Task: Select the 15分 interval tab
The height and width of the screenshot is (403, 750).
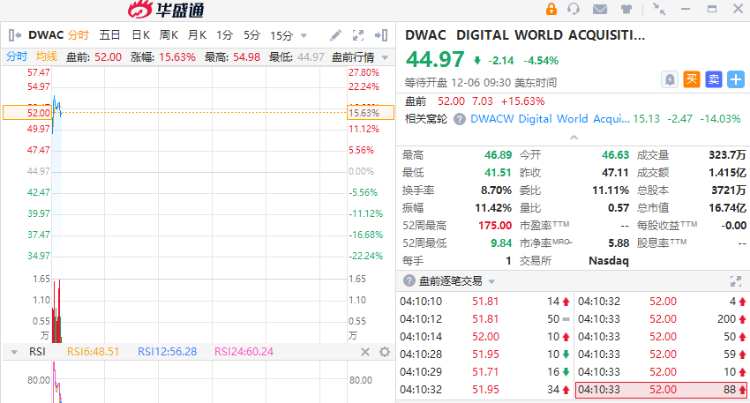Action: click(281, 36)
